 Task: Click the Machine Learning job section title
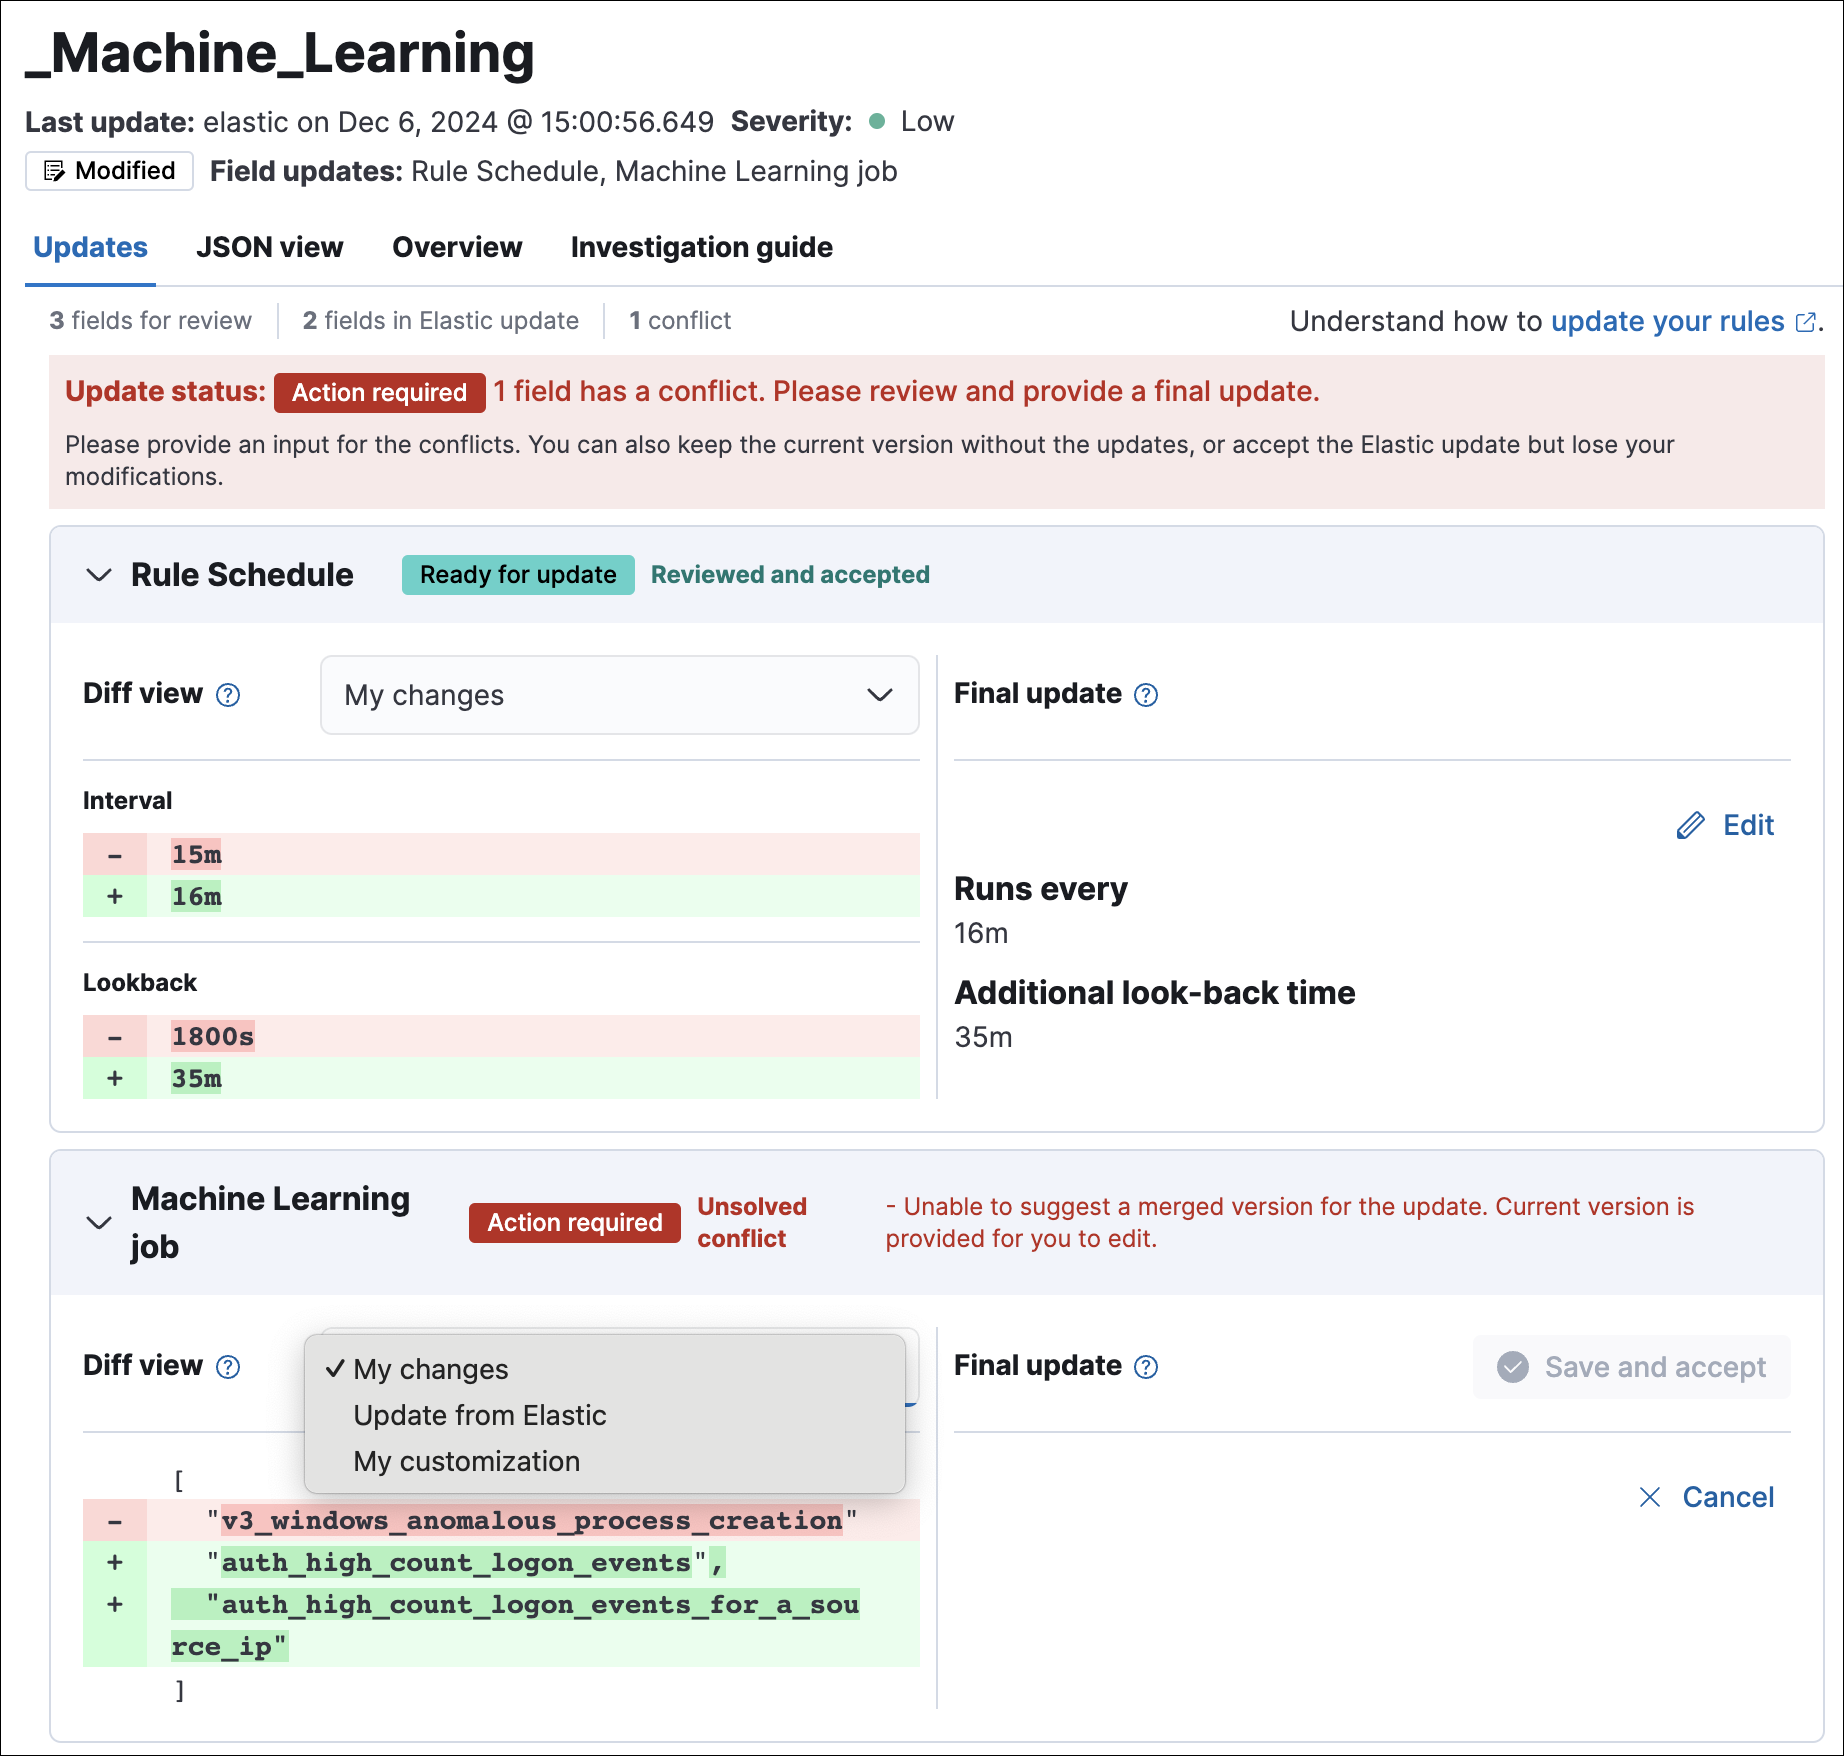[270, 1222]
